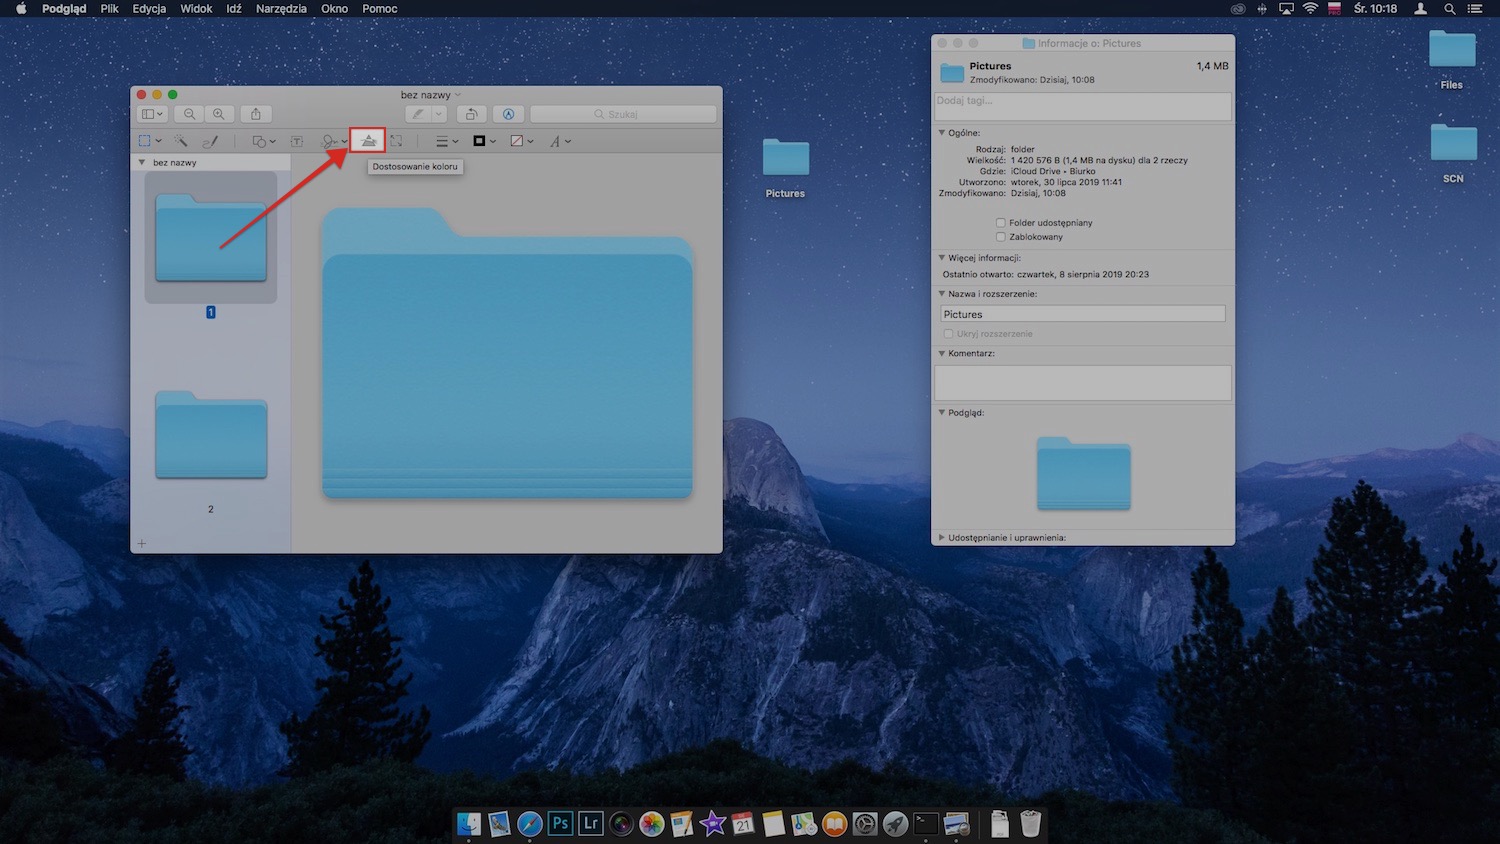
Task: Click the Adjust Size tool
Action: [x=396, y=140]
